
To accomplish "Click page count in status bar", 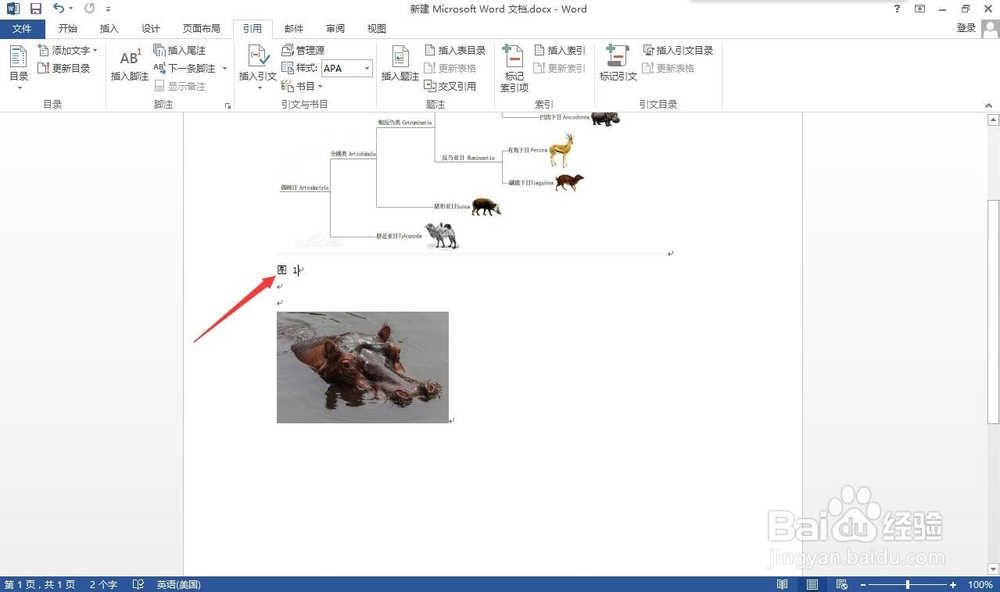I will pos(40,584).
